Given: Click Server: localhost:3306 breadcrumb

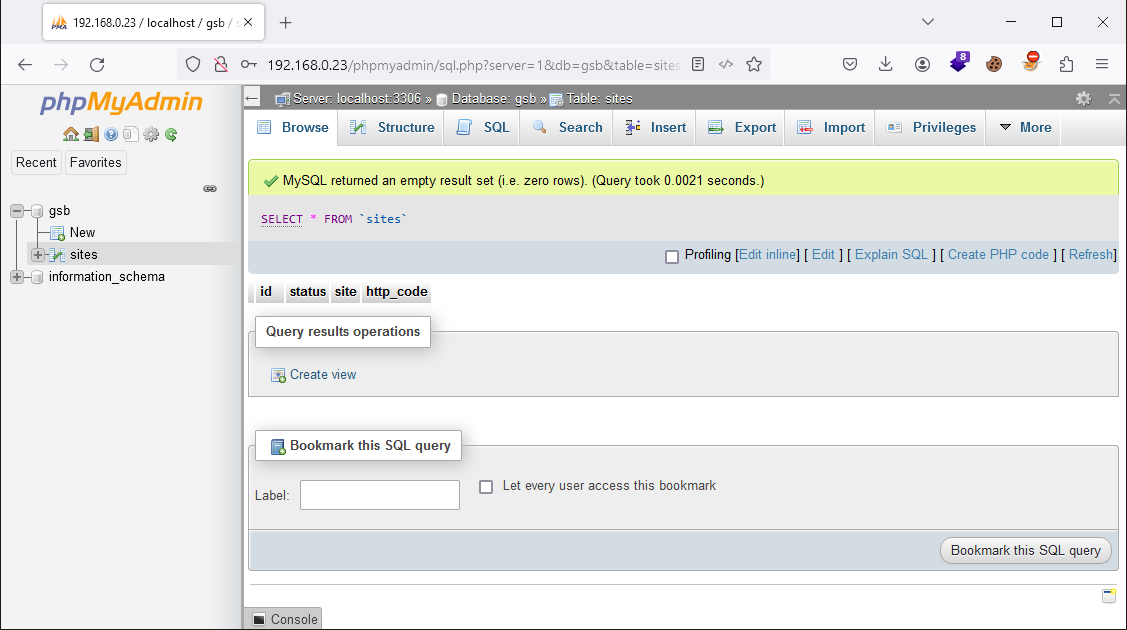Looking at the screenshot, I should click(x=356, y=98).
